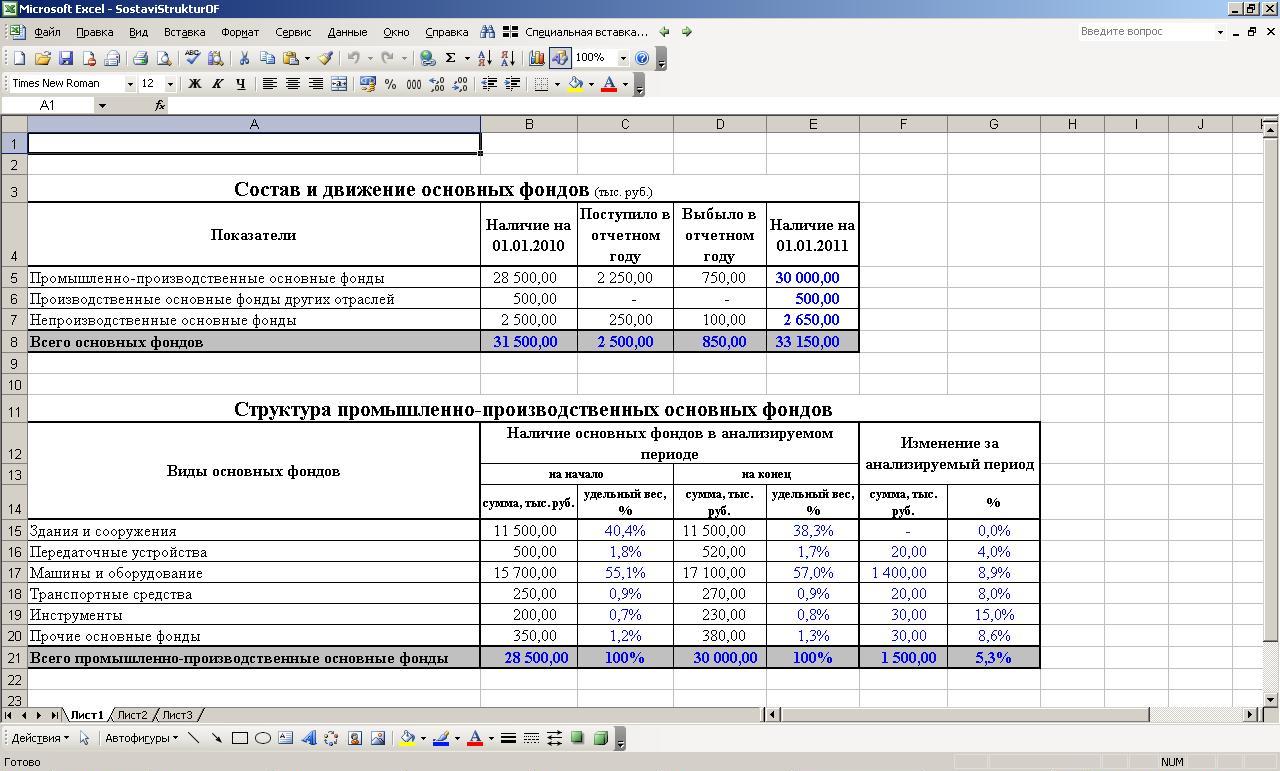Select row 8 header

[14, 342]
